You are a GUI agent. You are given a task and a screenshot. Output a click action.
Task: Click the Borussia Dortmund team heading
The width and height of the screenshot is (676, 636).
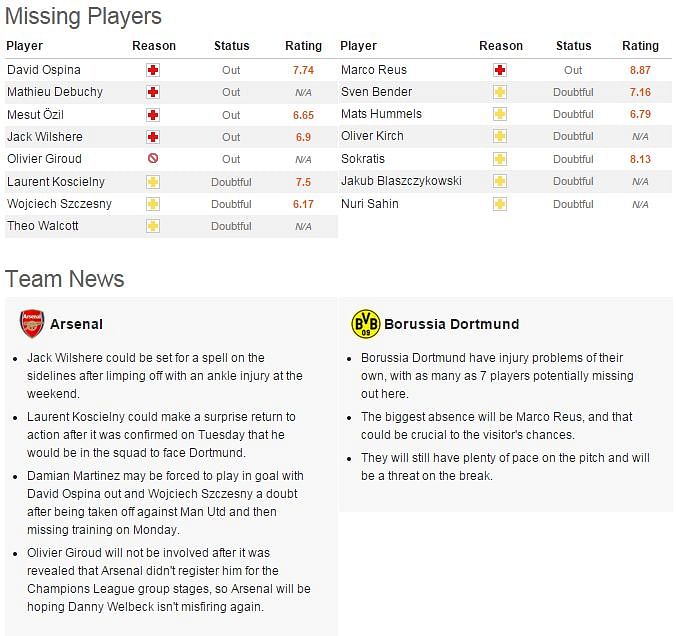tap(451, 324)
